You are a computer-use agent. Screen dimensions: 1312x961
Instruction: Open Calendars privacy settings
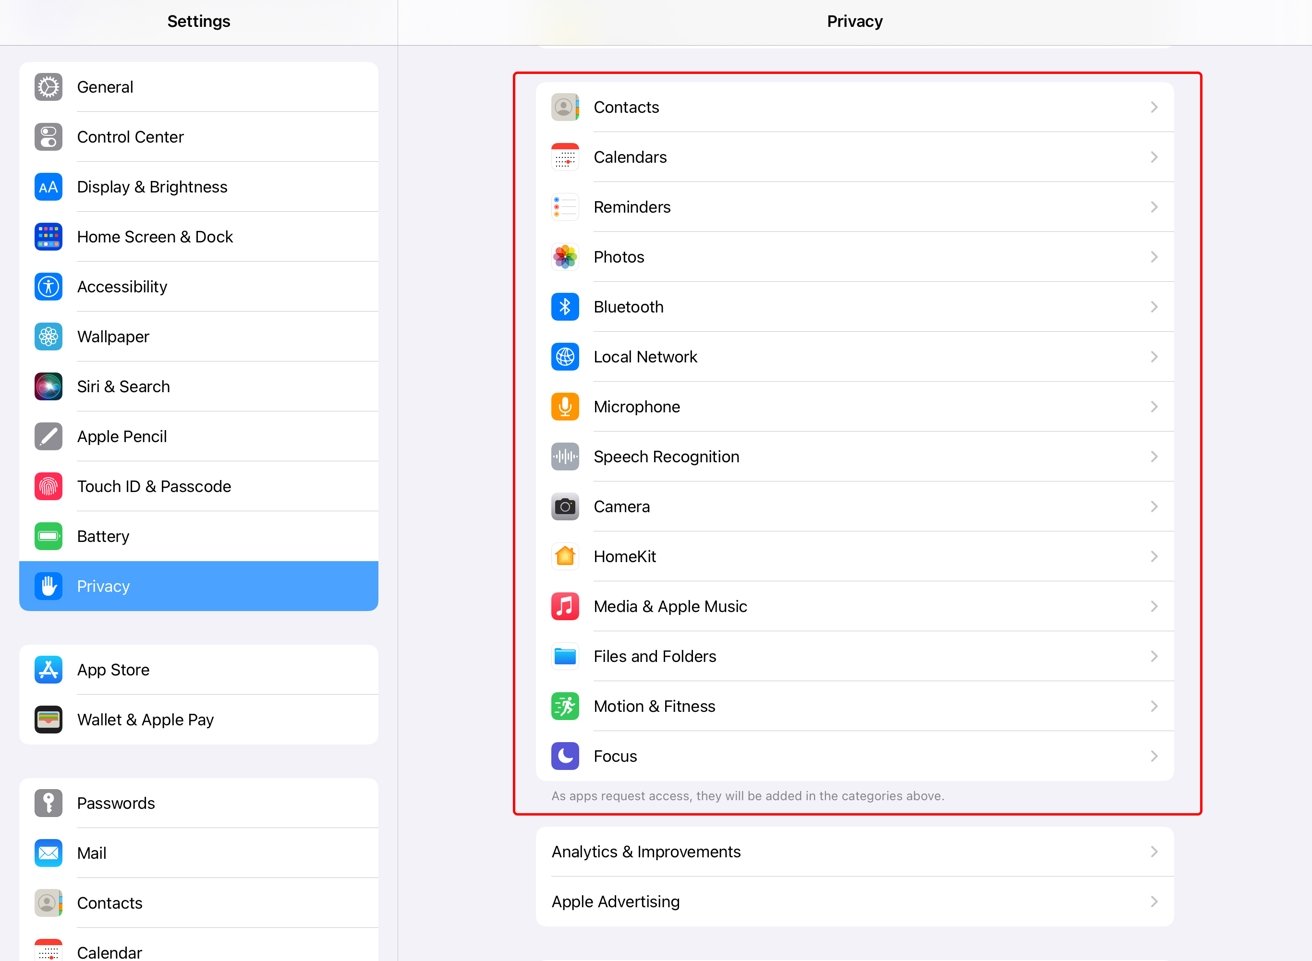coord(630,157)
